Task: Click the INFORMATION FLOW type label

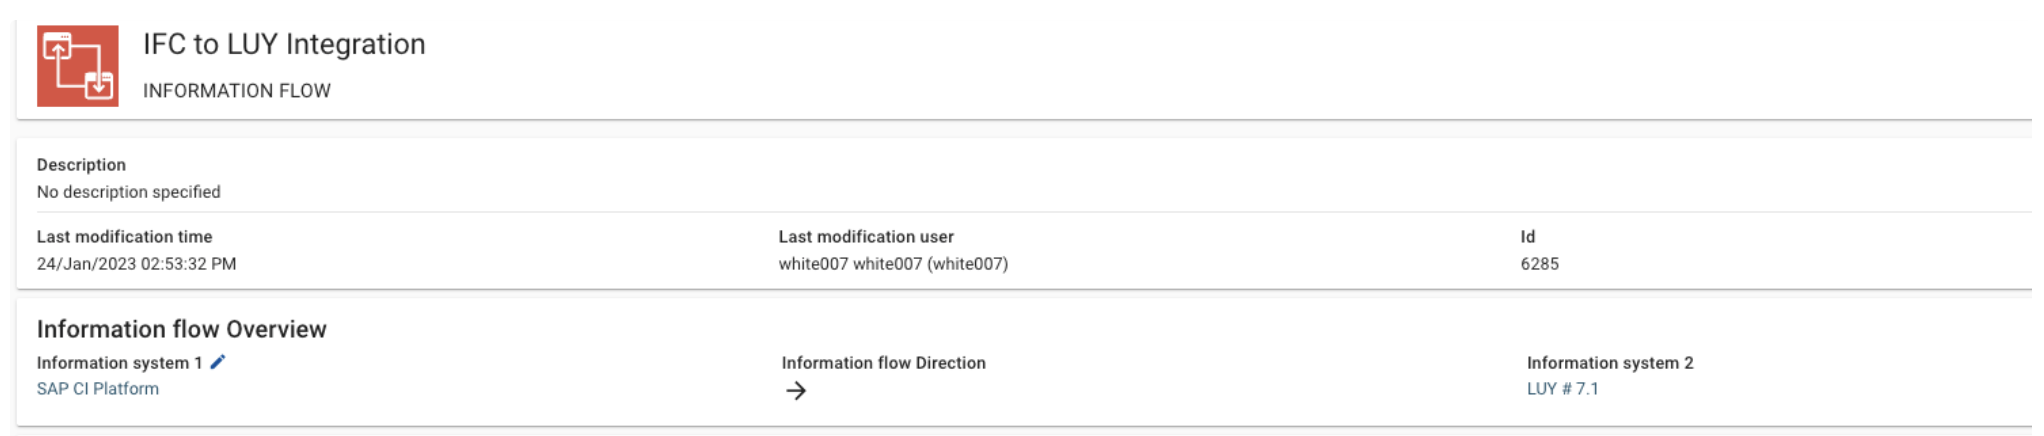Action: click(x=237, y=91)
